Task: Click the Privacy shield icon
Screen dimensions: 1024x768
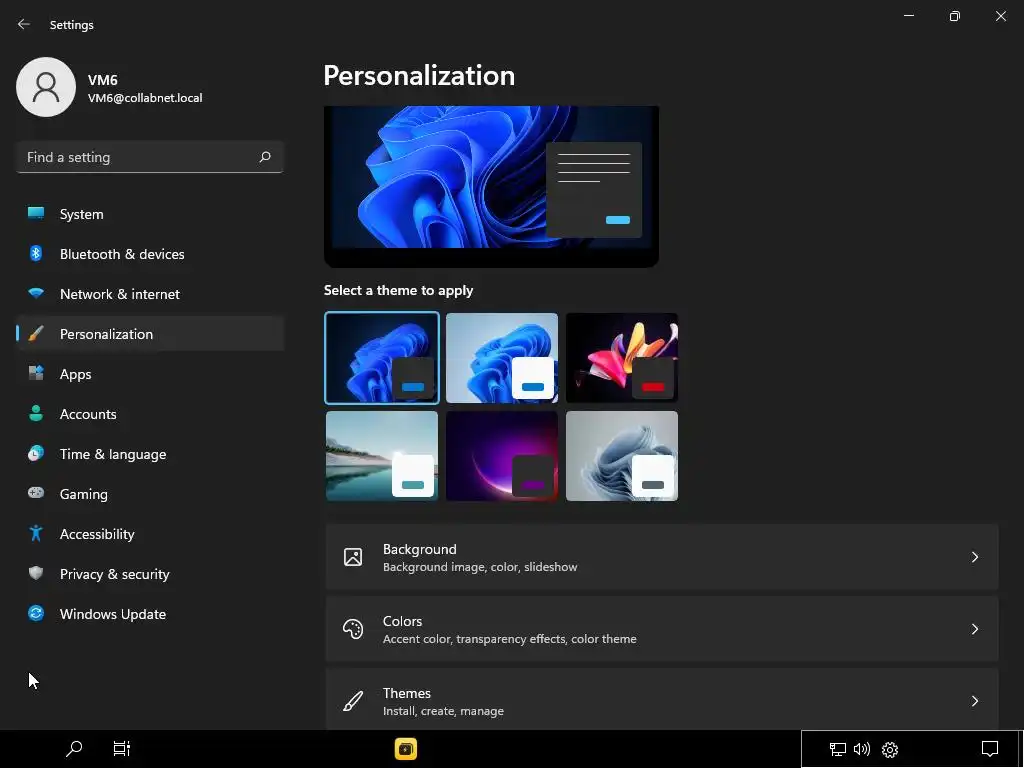Action: 36,573
